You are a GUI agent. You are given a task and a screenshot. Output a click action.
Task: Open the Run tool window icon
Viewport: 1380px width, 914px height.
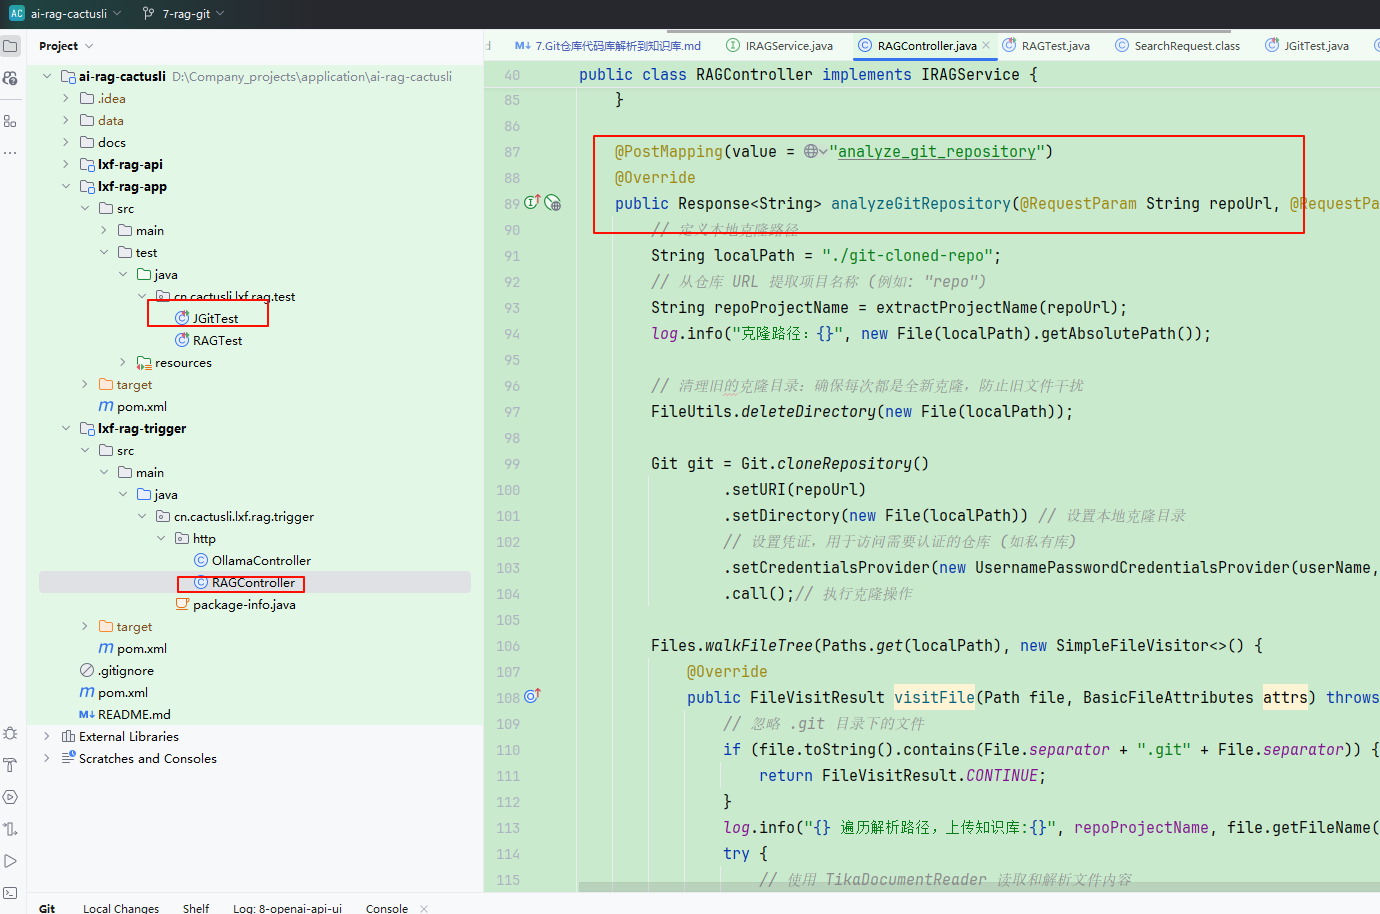click(10, 861)
